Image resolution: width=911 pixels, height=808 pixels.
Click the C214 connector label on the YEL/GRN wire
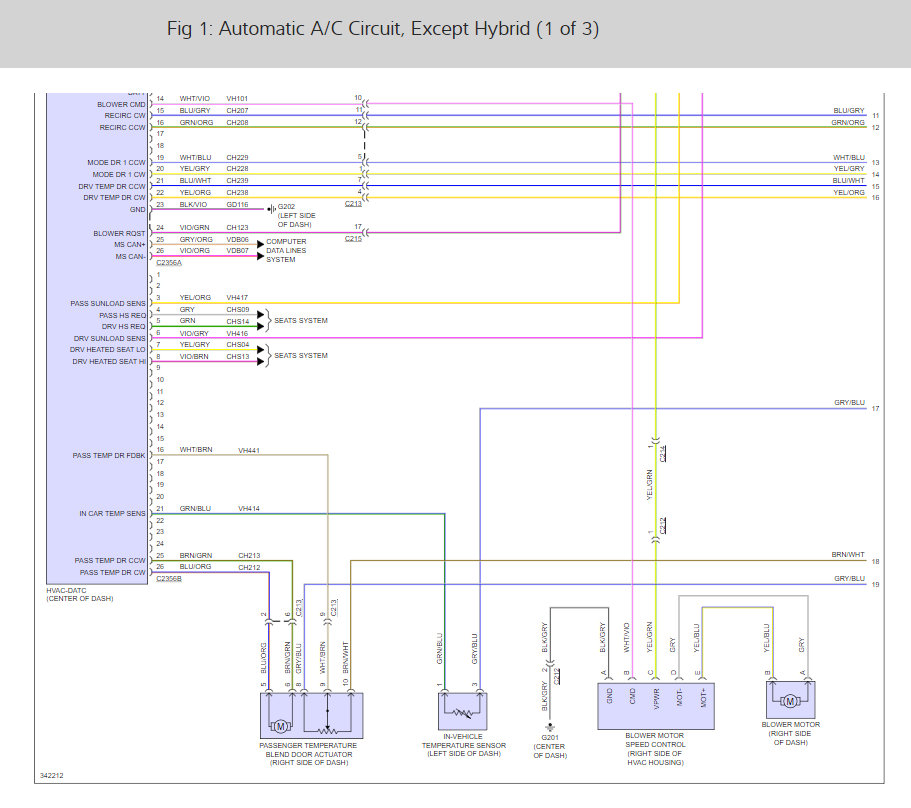663,453
